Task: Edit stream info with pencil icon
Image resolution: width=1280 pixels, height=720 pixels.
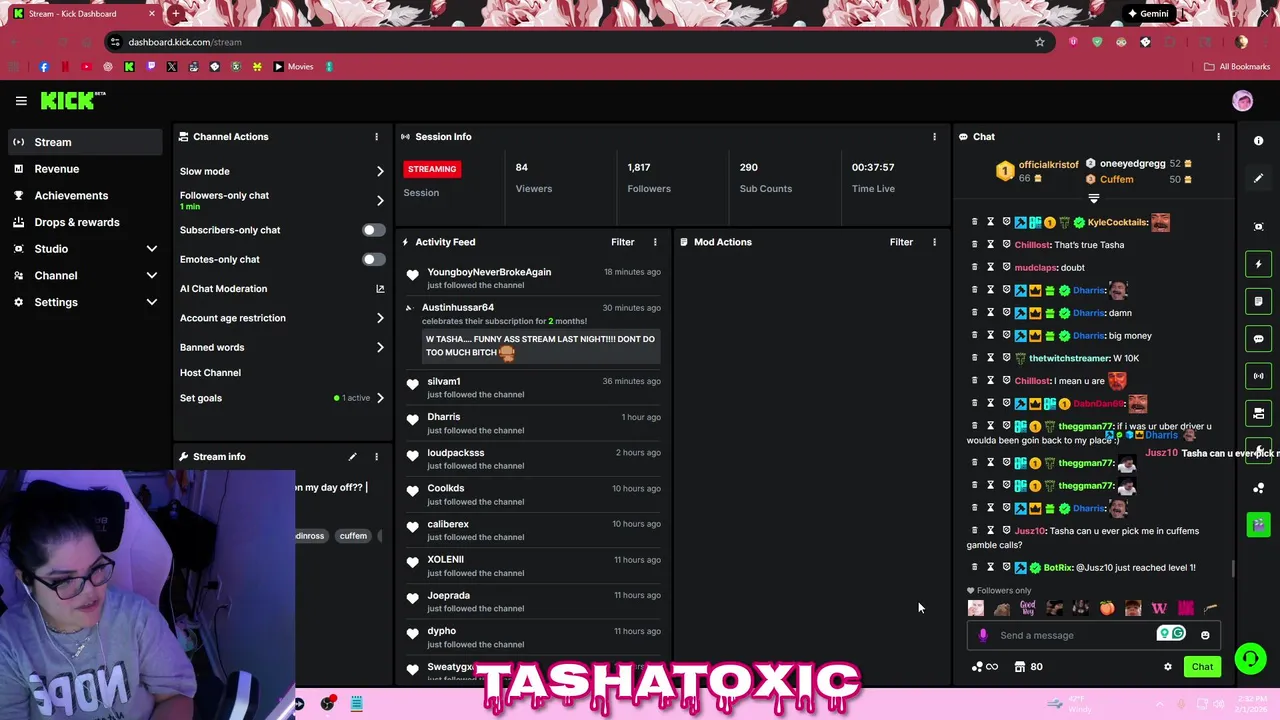Action: tap(352, 457)
